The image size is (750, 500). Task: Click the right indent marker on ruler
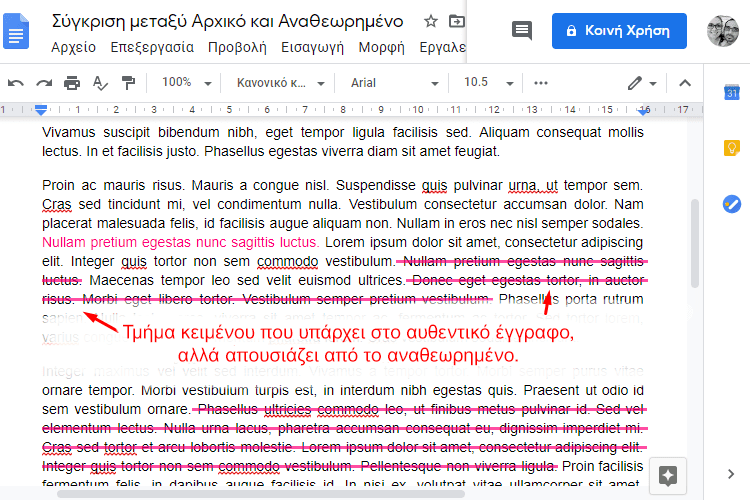pyautogui.click(x=644, y=111)
